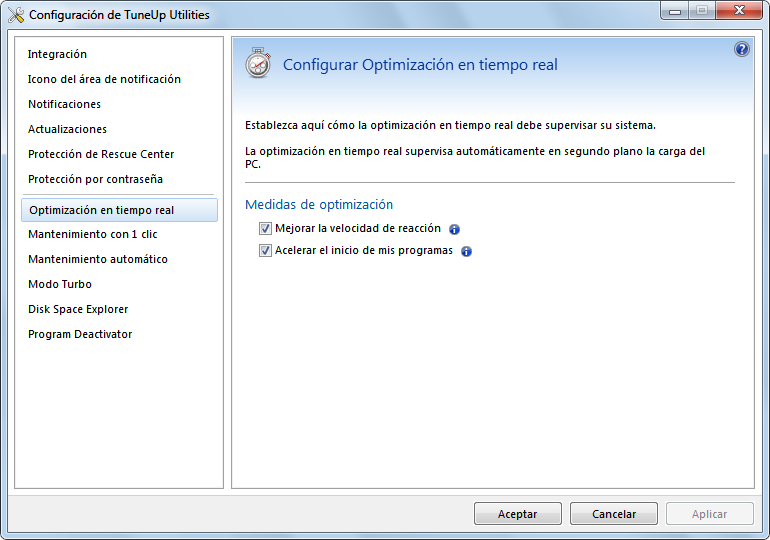Click info icon beside Mejorar la velocidad de reacción
Image resolution: width=770 pixels, height=540 pixels.
point(454,229)
